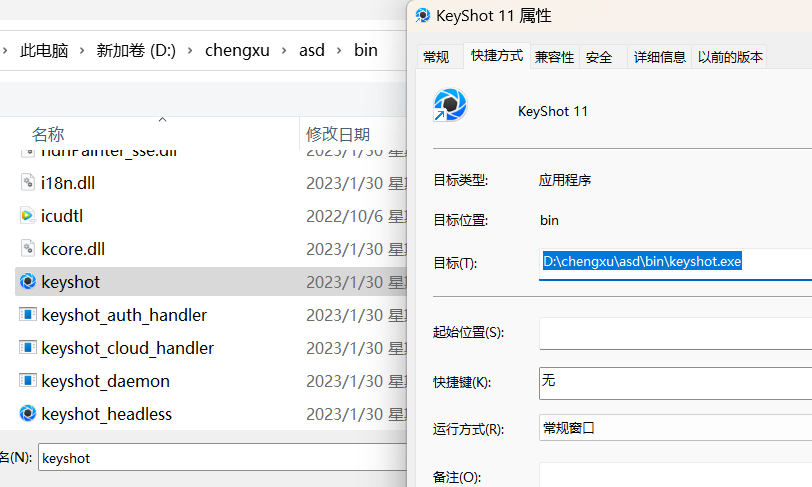Click the 目标 path input field
Screen dimensions: 812x487
(675, 263)
